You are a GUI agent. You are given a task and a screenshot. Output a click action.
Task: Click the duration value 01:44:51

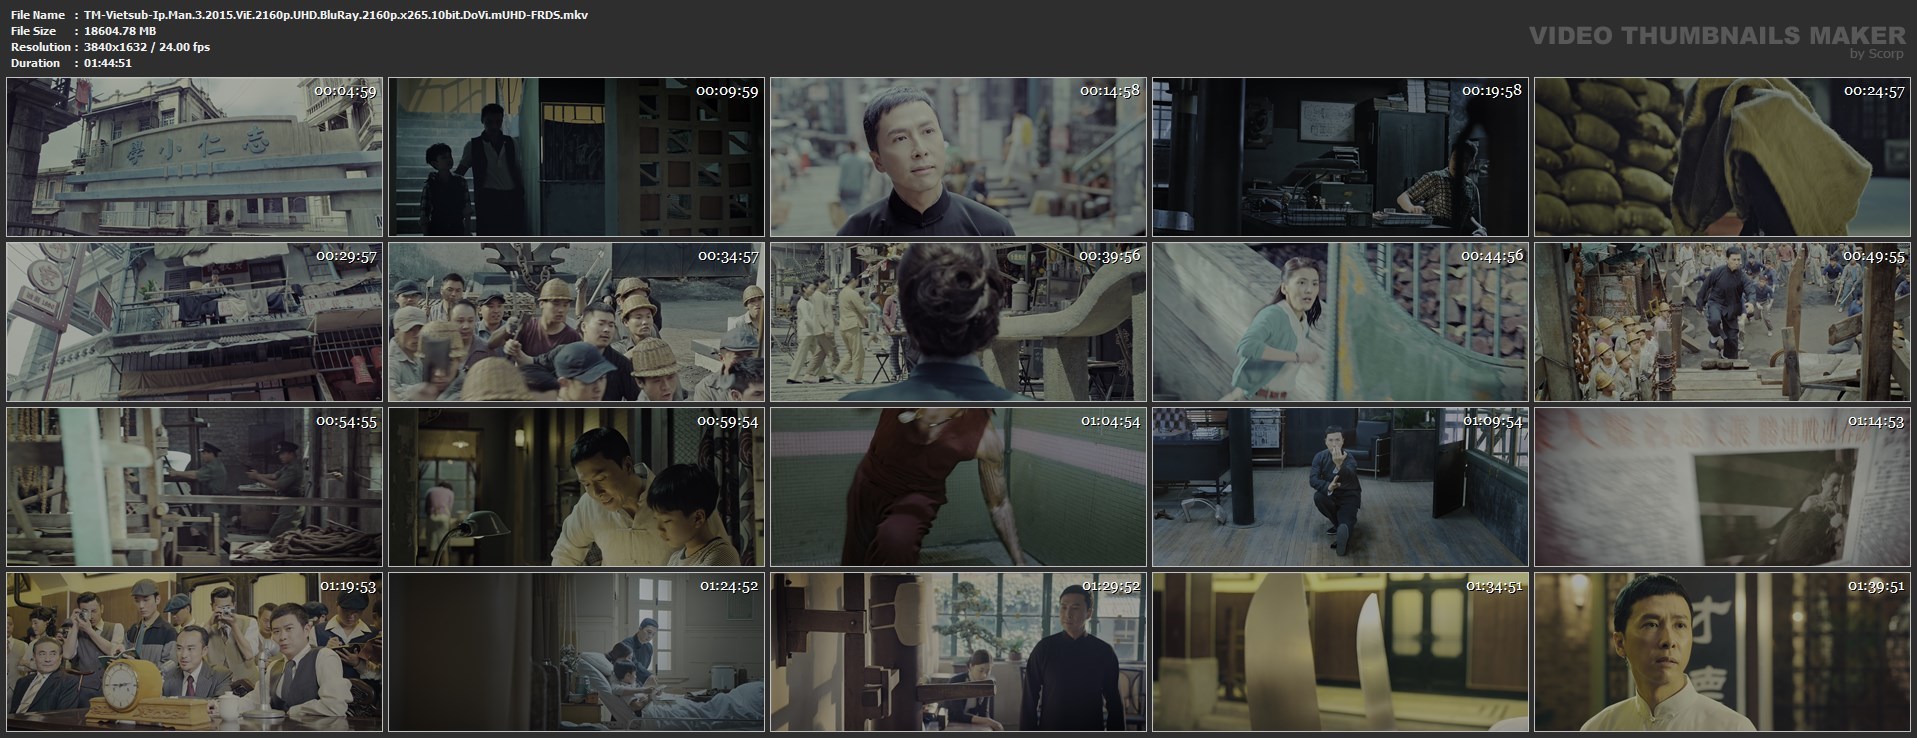click(108, 63)
